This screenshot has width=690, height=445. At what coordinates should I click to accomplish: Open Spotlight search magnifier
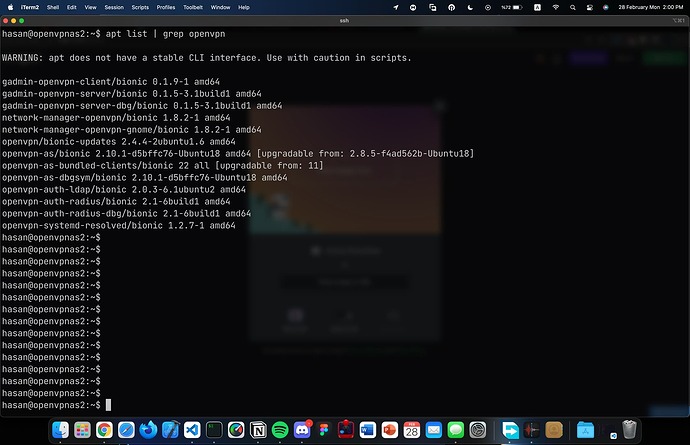tap(573, 7)
